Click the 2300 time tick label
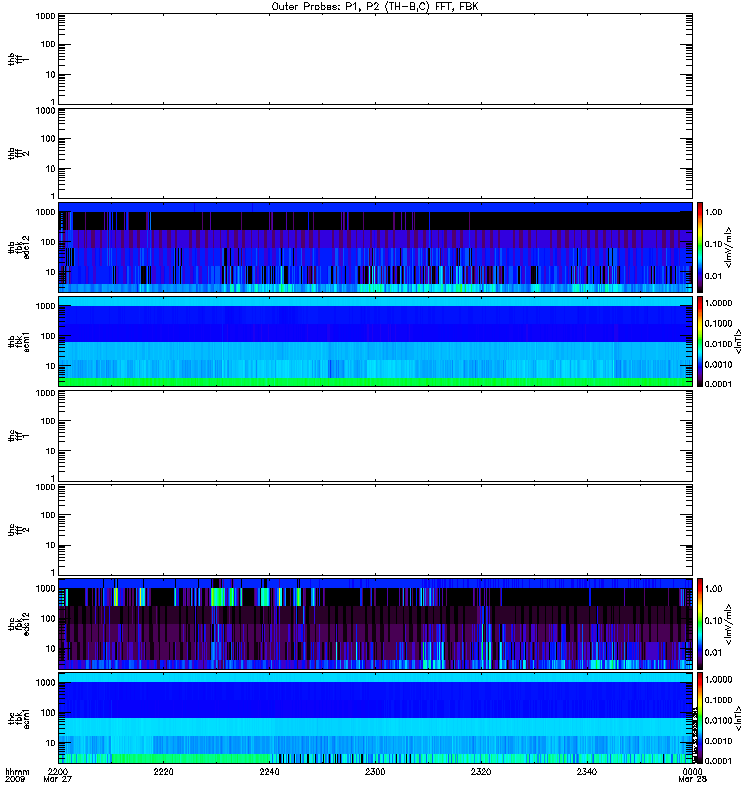 click(375, 772)
